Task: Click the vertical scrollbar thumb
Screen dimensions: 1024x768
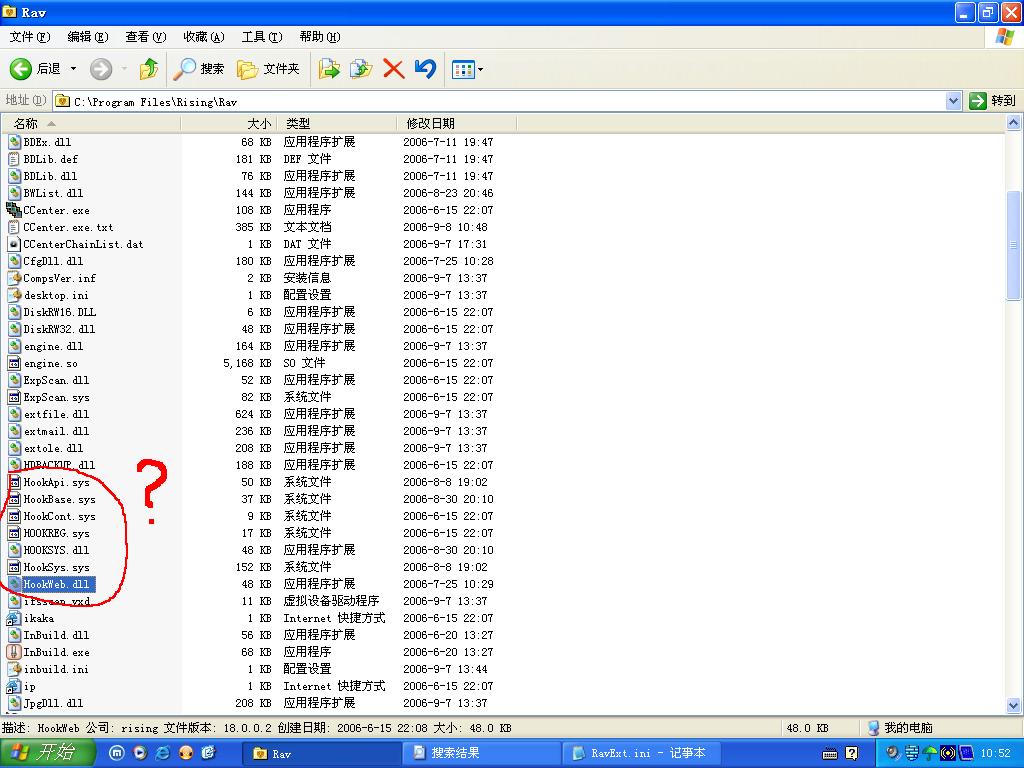Action: point(1014,245)
